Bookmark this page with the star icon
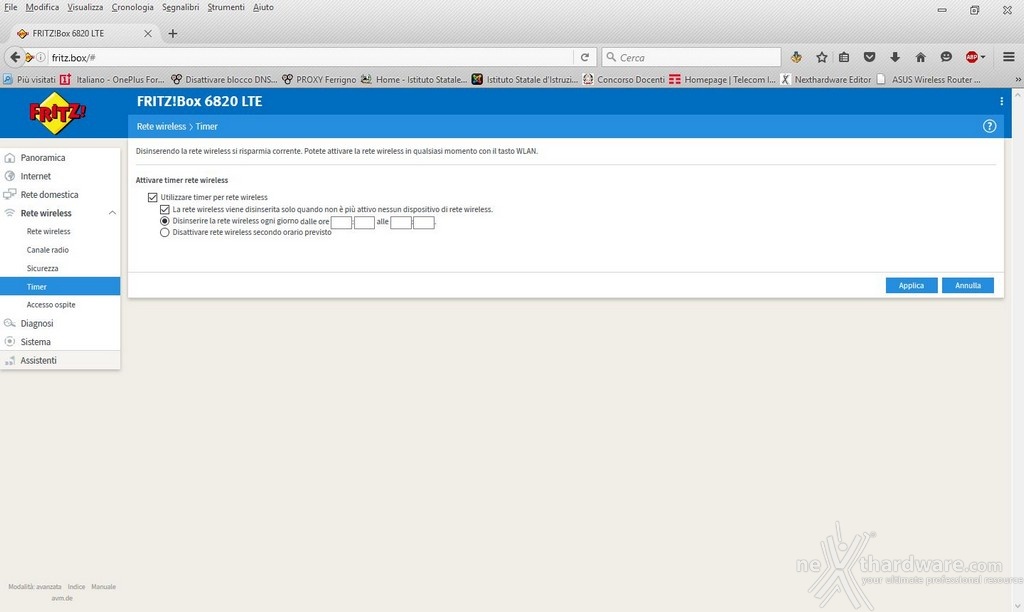The width and height of the screenshot is (1024, 612). click(822, 57)
